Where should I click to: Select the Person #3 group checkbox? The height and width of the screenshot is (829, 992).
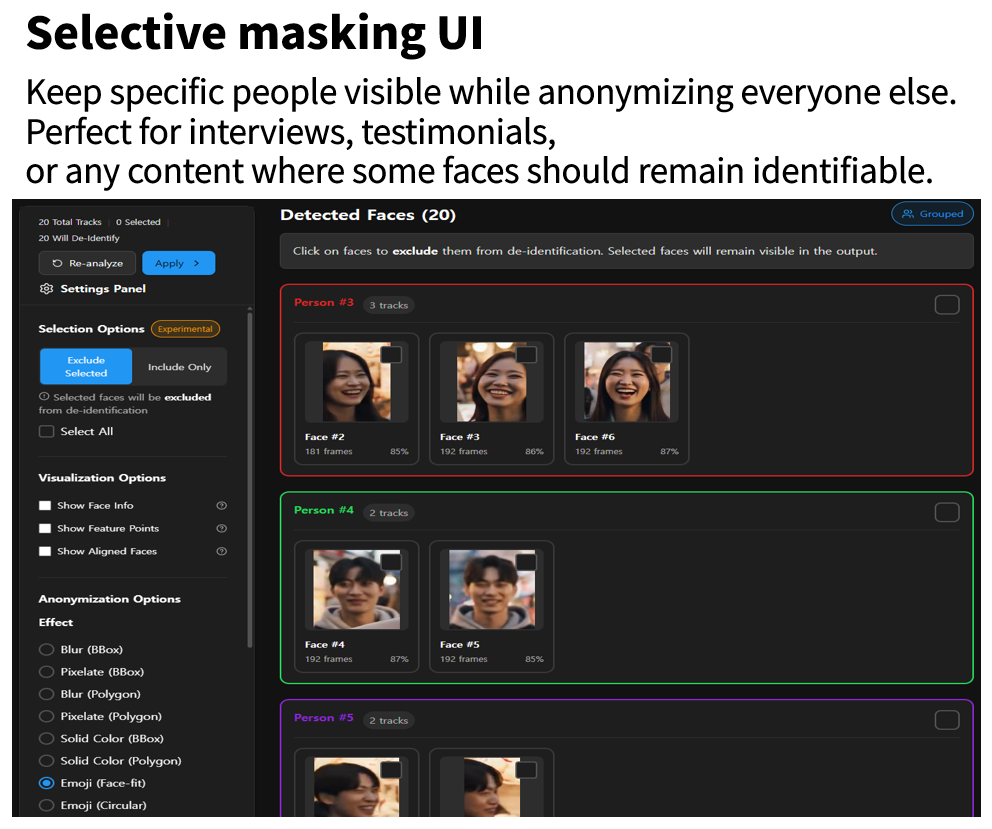946,304
